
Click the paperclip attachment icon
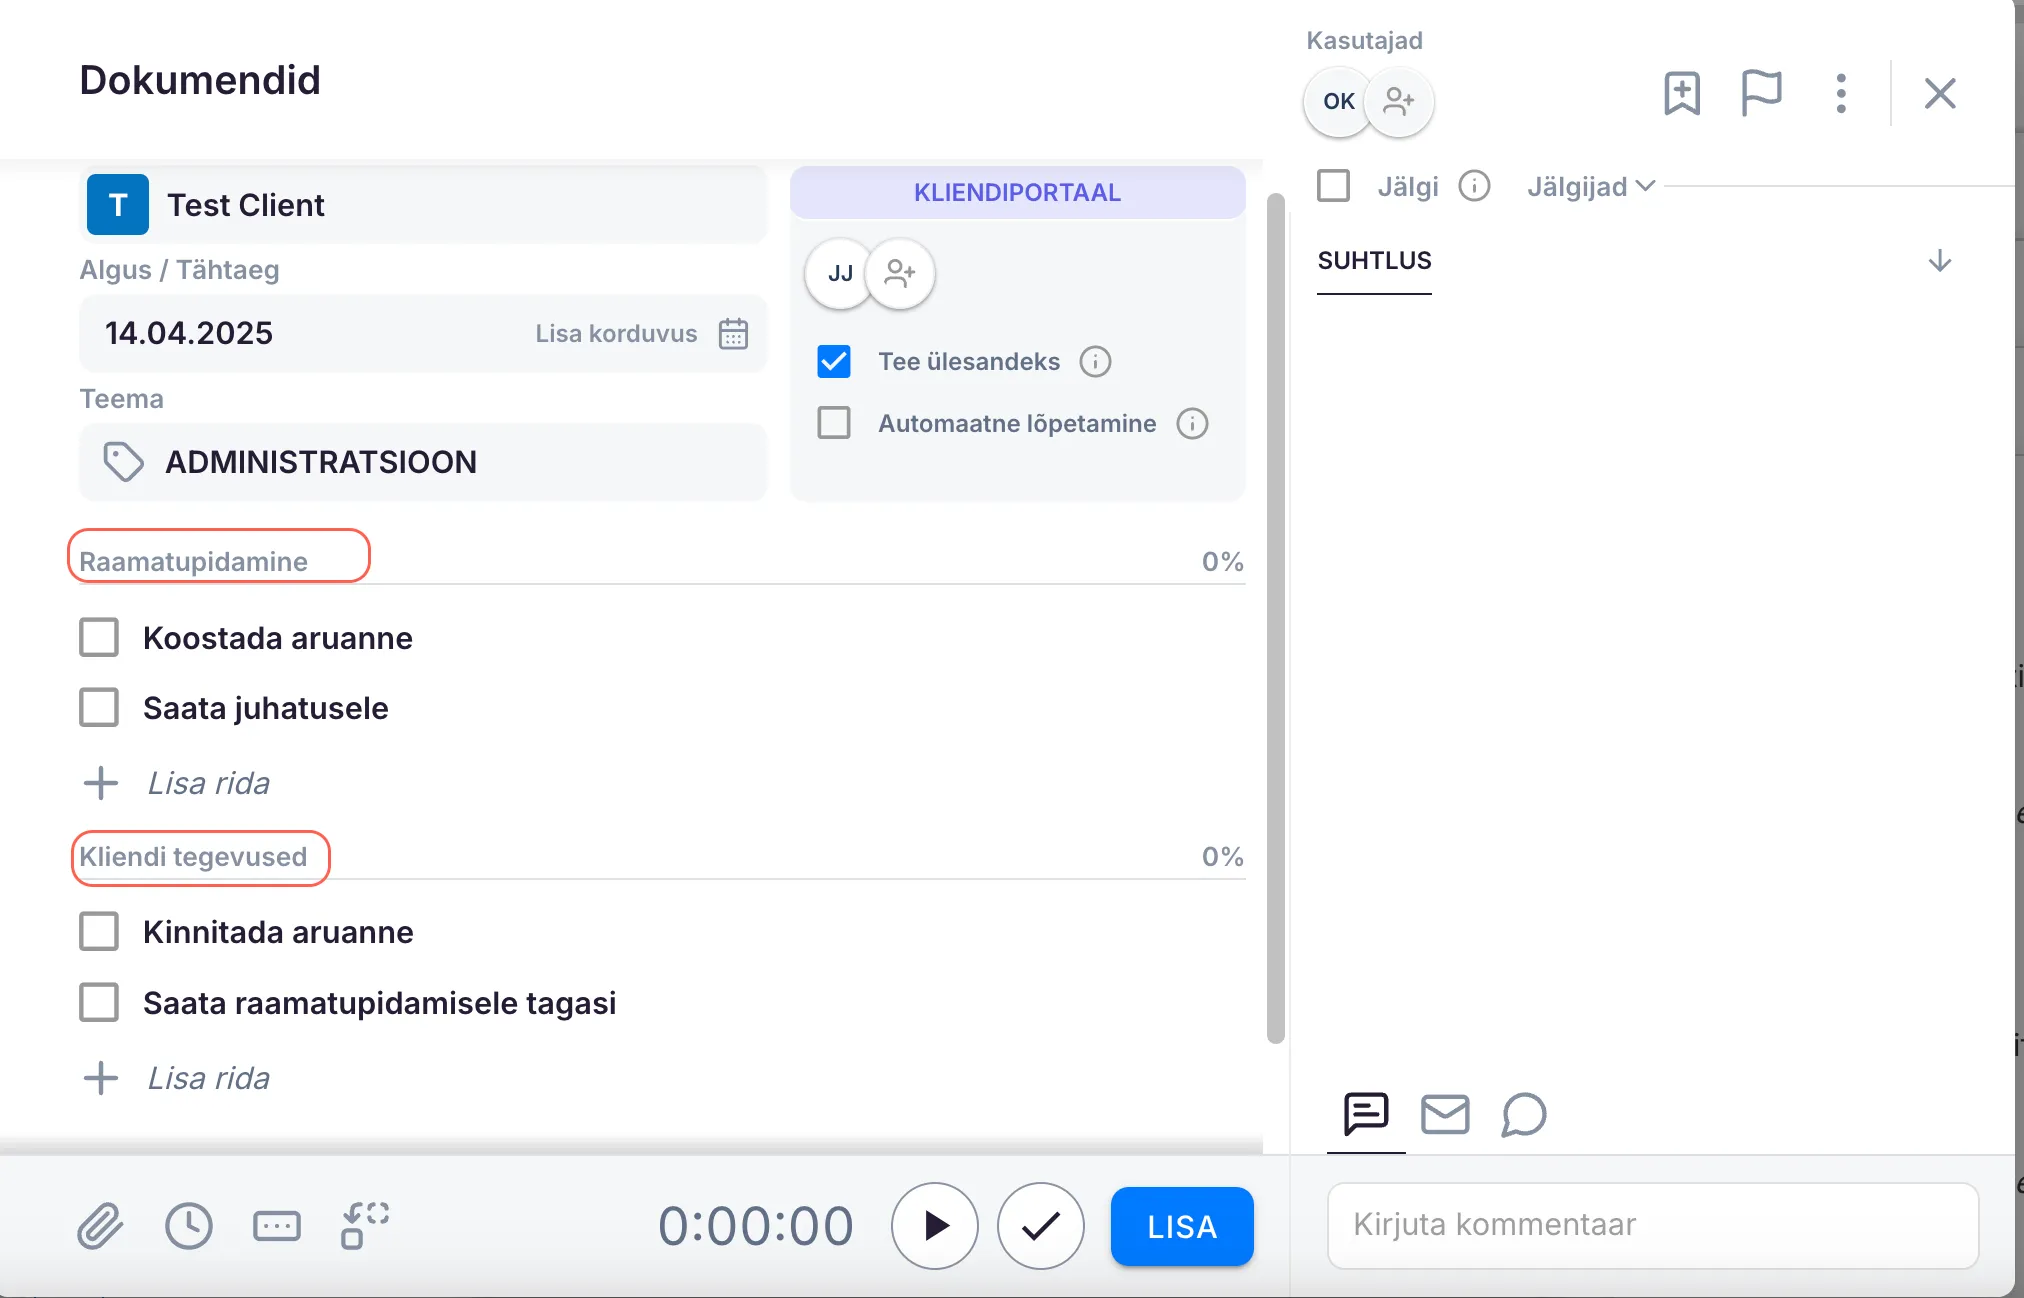100,1226
